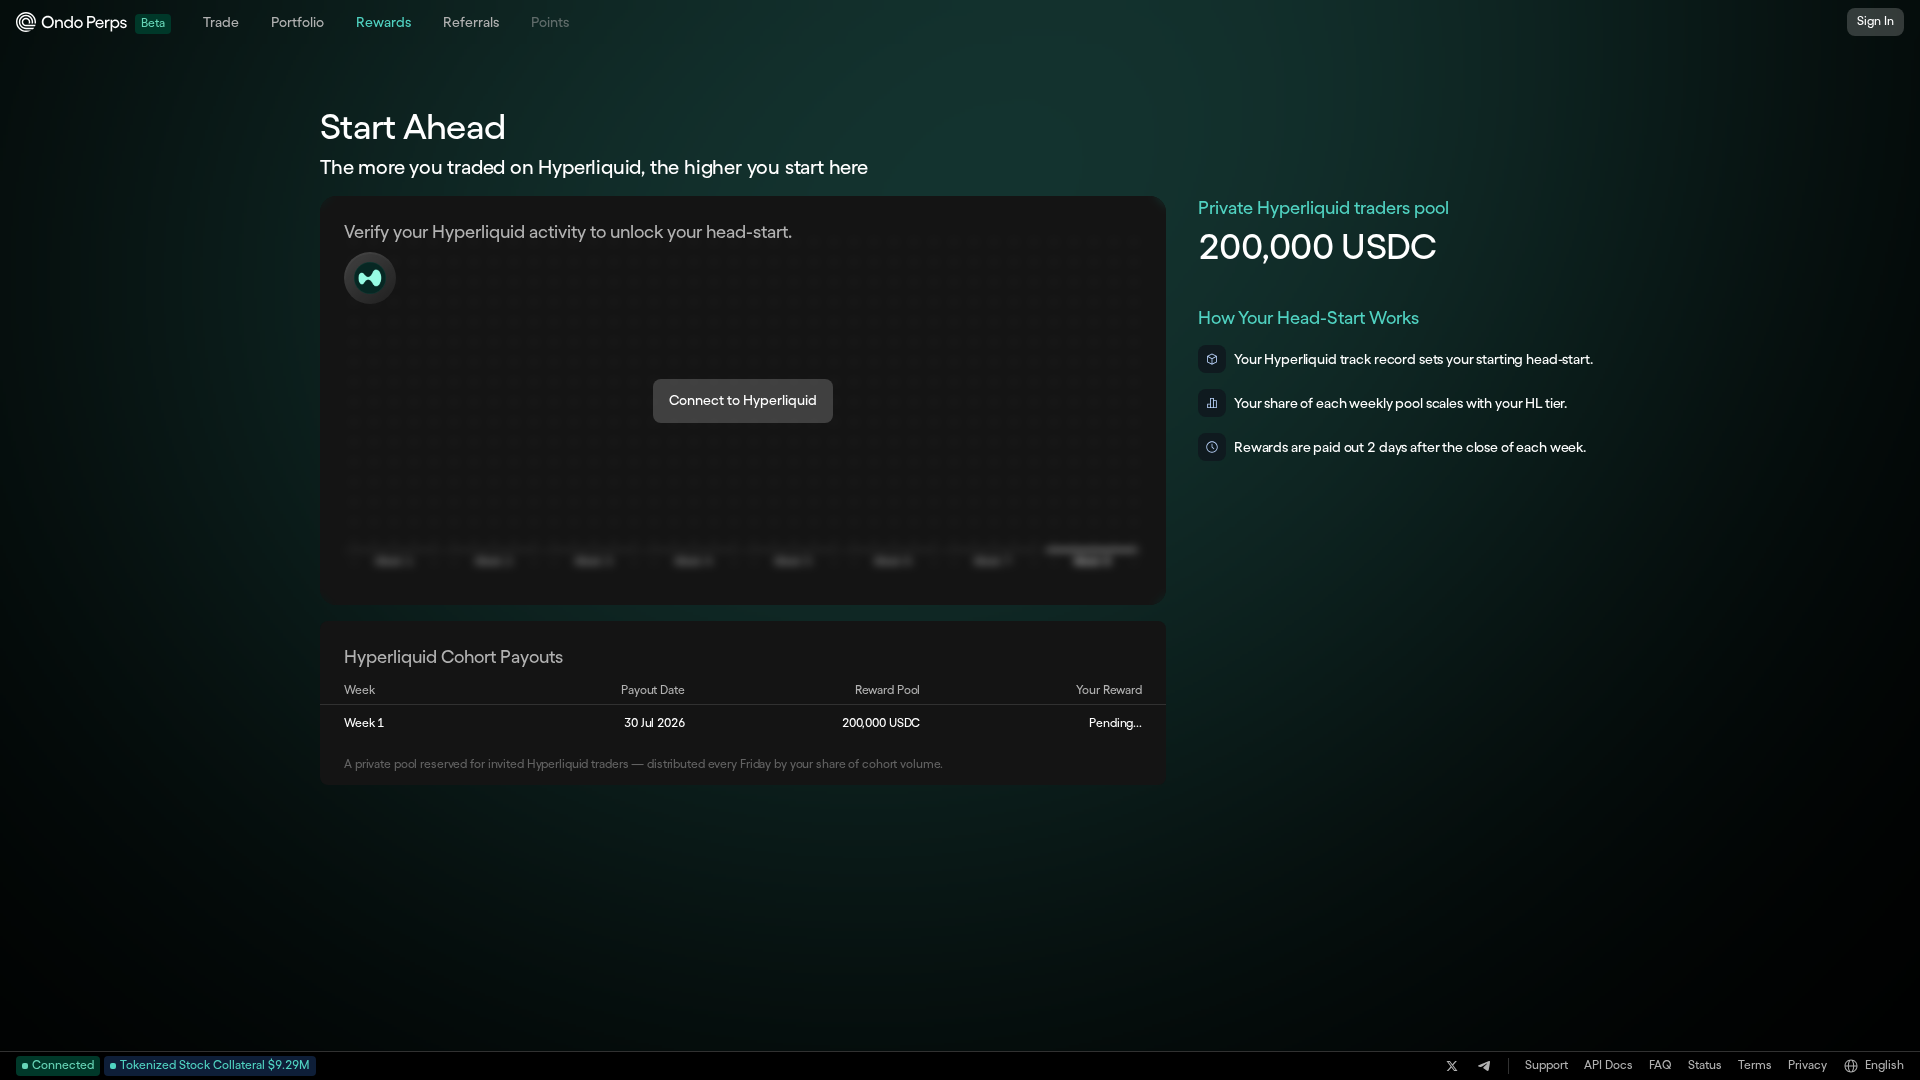
Task: Open the Portfolio tab
Action: click(x=297, y=23)
